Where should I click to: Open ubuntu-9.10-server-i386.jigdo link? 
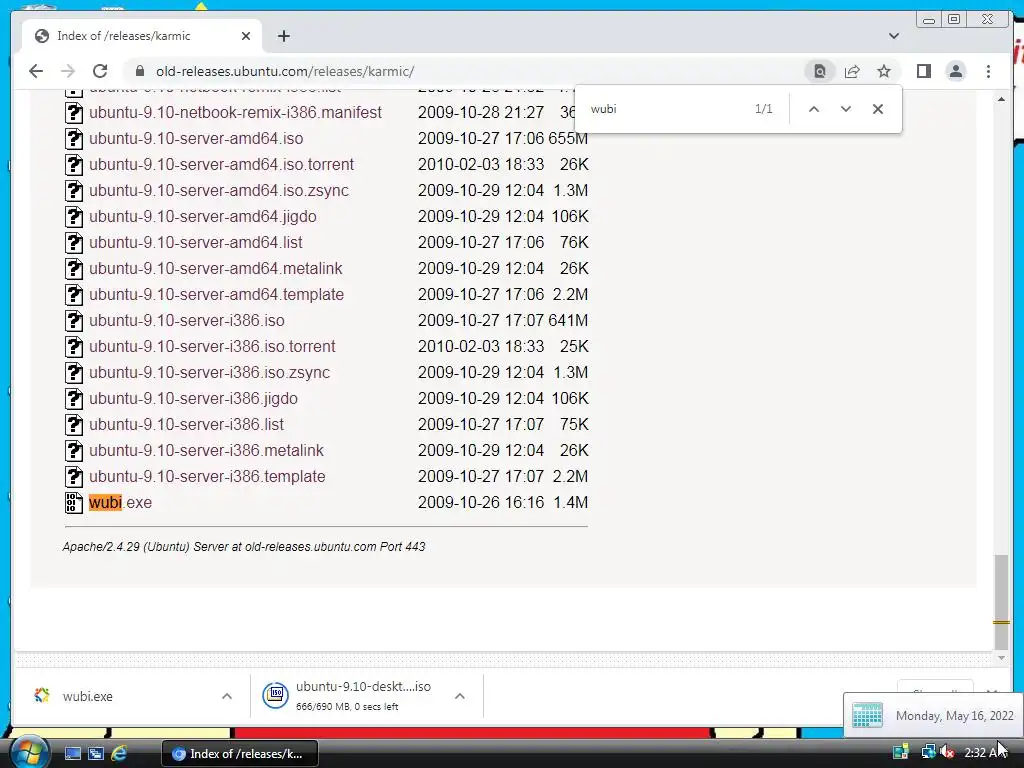[x=193, y=398]
